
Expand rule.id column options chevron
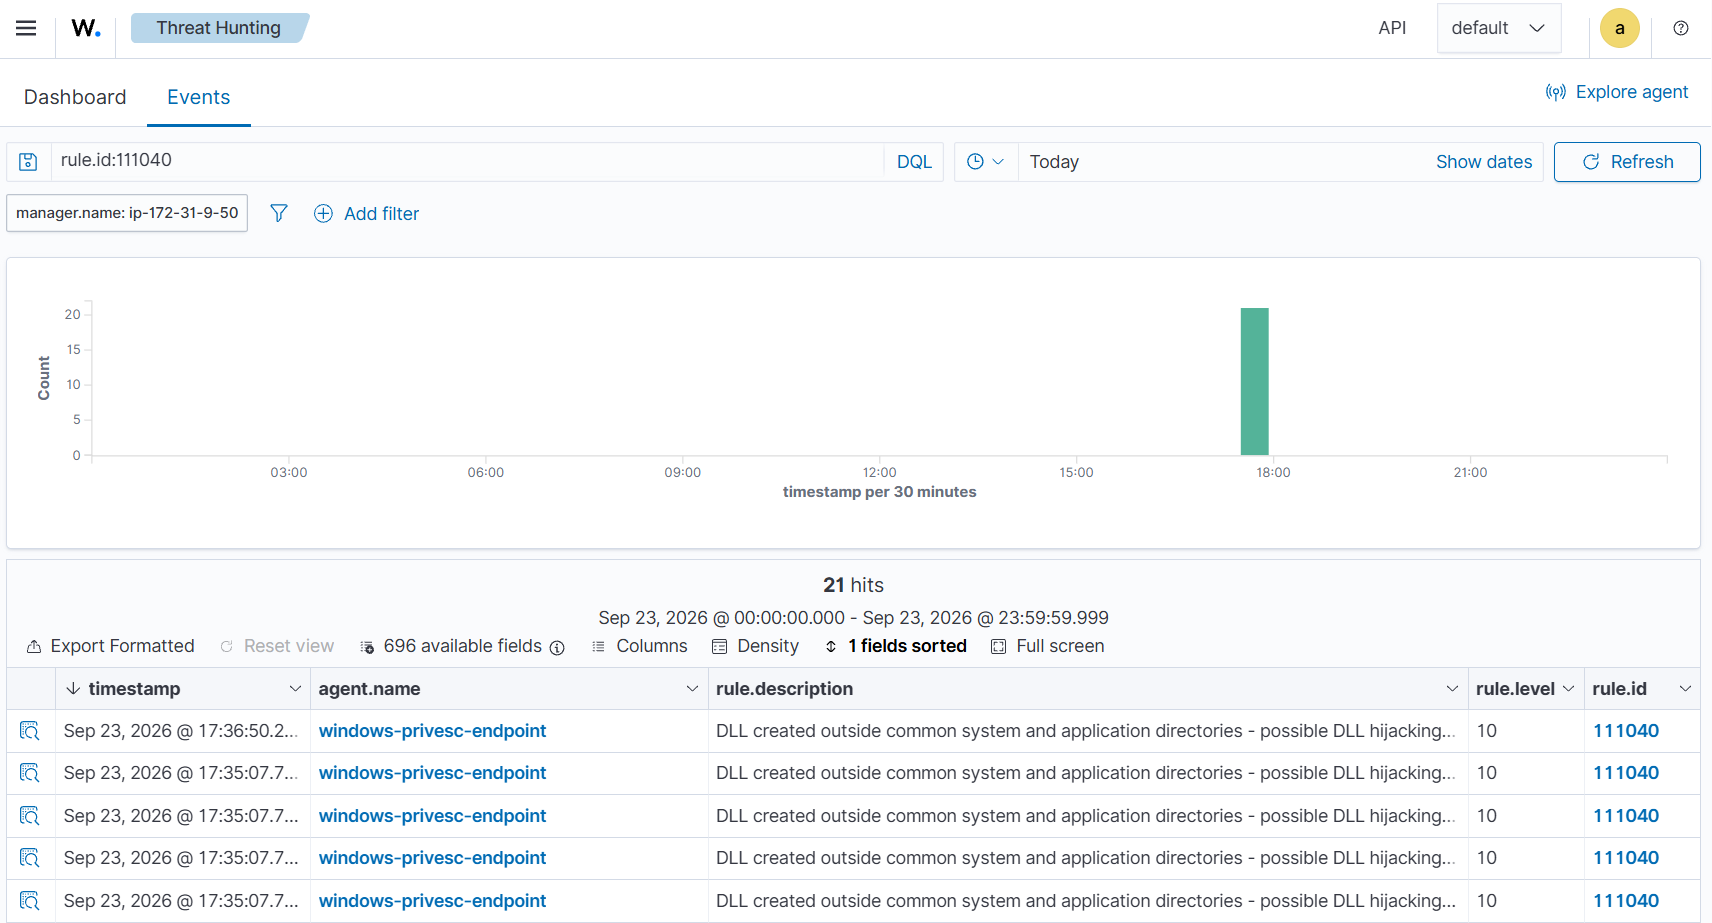click(x=1685, y=689)
